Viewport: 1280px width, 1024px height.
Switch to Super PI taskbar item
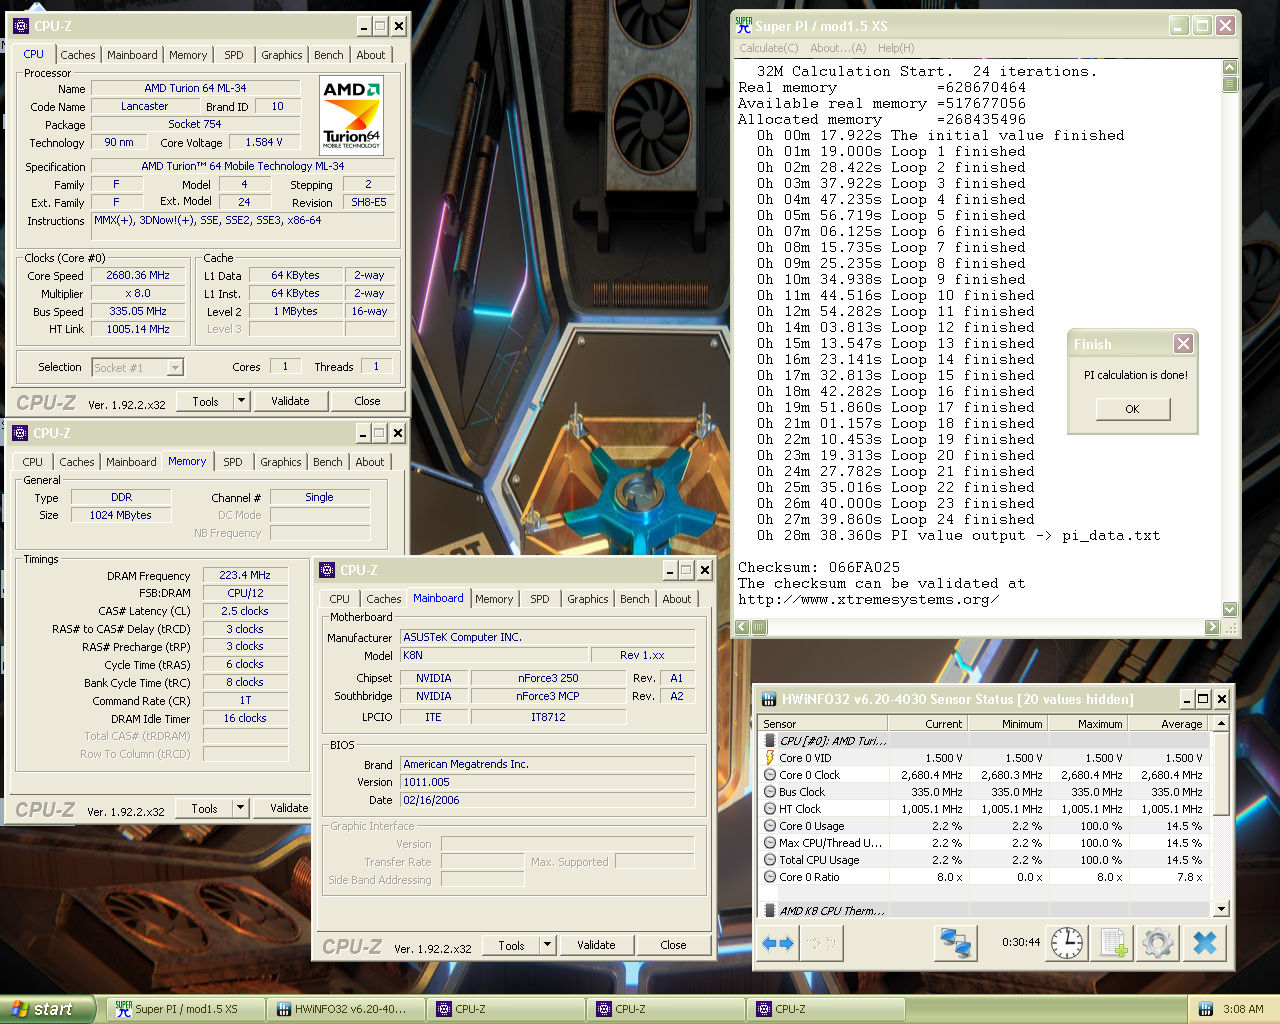185,1009
